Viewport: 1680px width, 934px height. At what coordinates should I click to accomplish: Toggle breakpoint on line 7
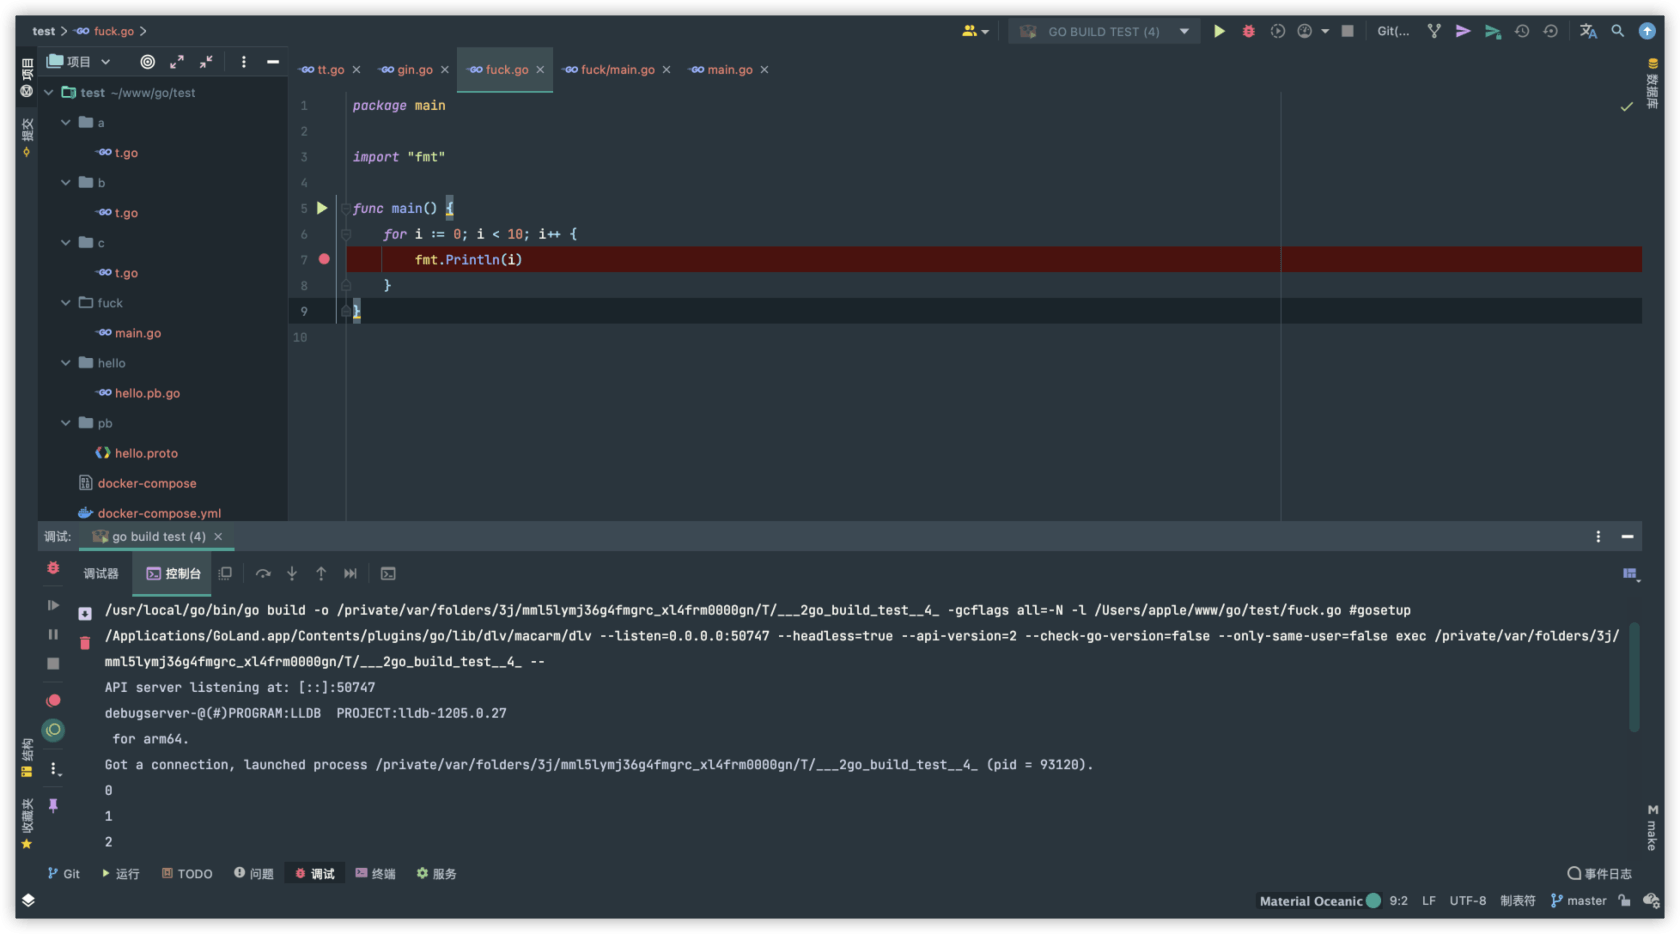coord(324,259)
